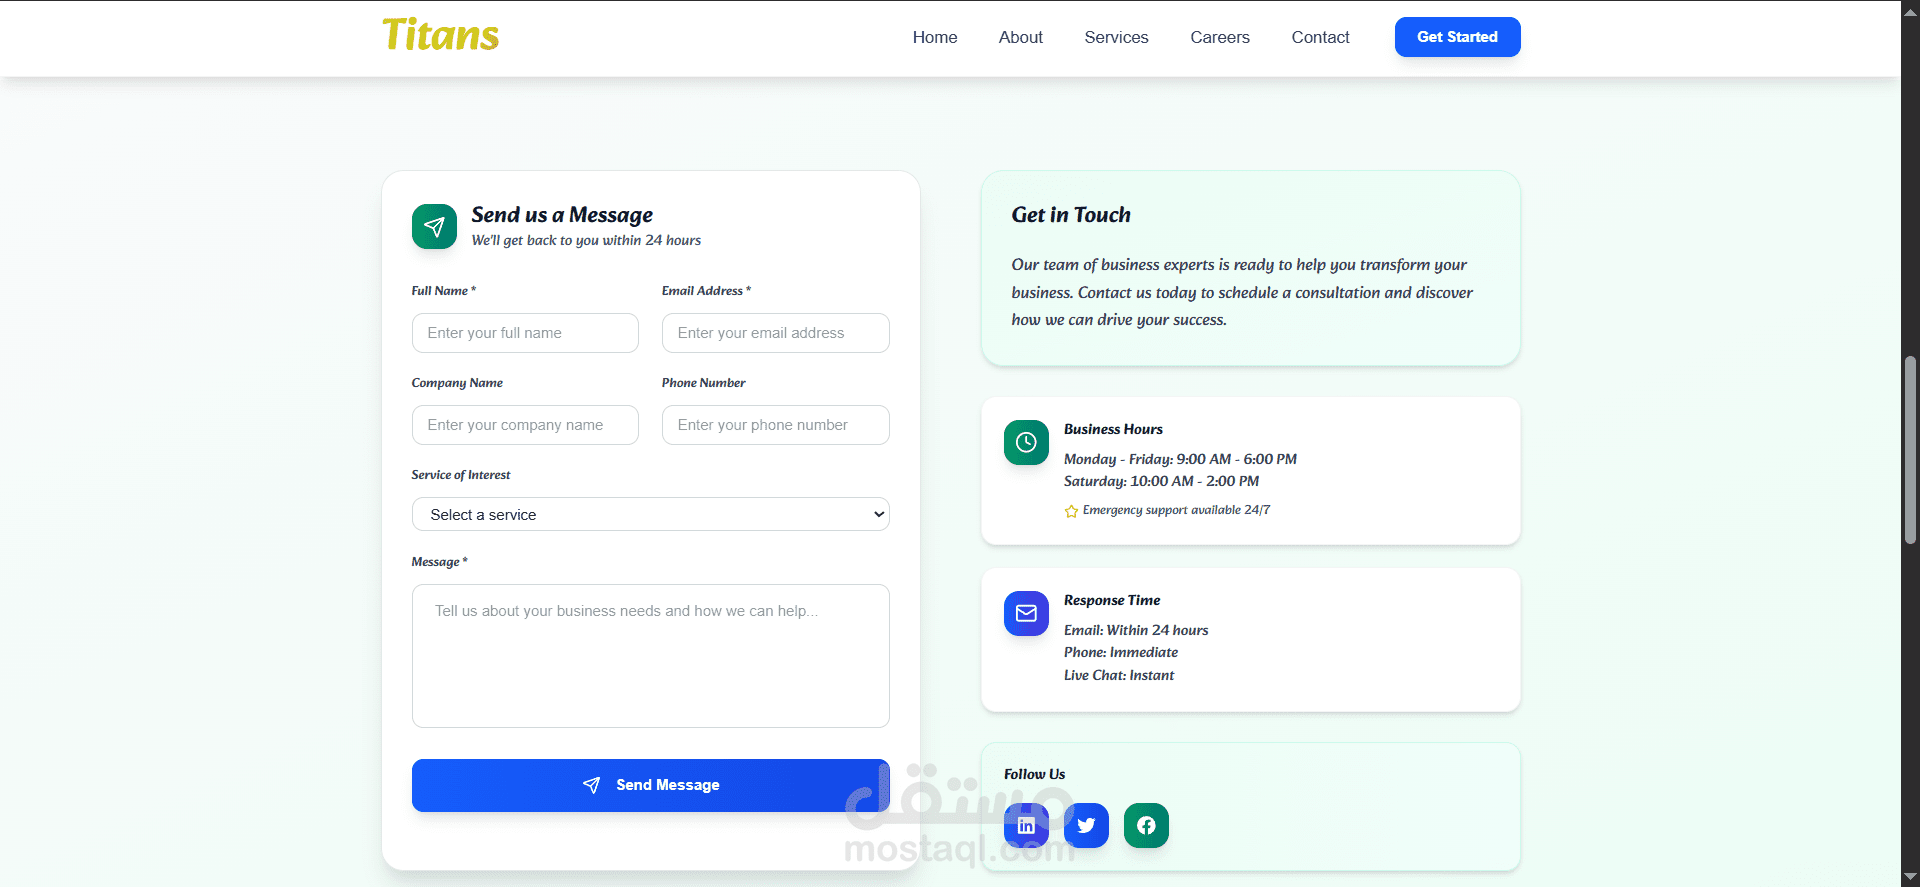Click the 'Email Address *' field label
Image resolution: width=1920 pixels, height=887 pixels.
[706, 291]
